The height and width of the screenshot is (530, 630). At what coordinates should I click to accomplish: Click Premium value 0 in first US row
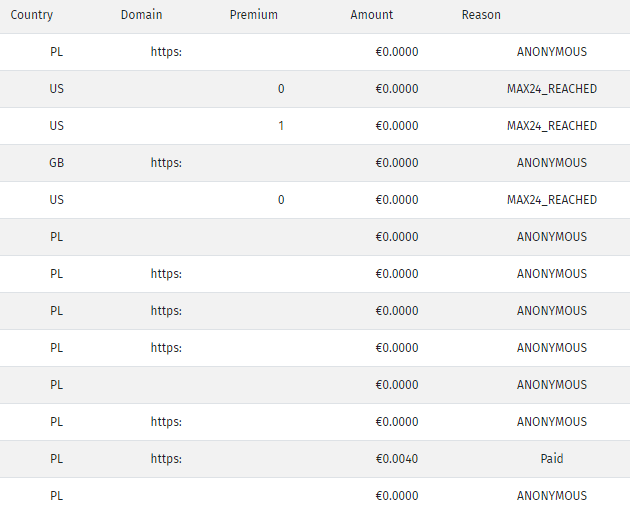(281, 89)
